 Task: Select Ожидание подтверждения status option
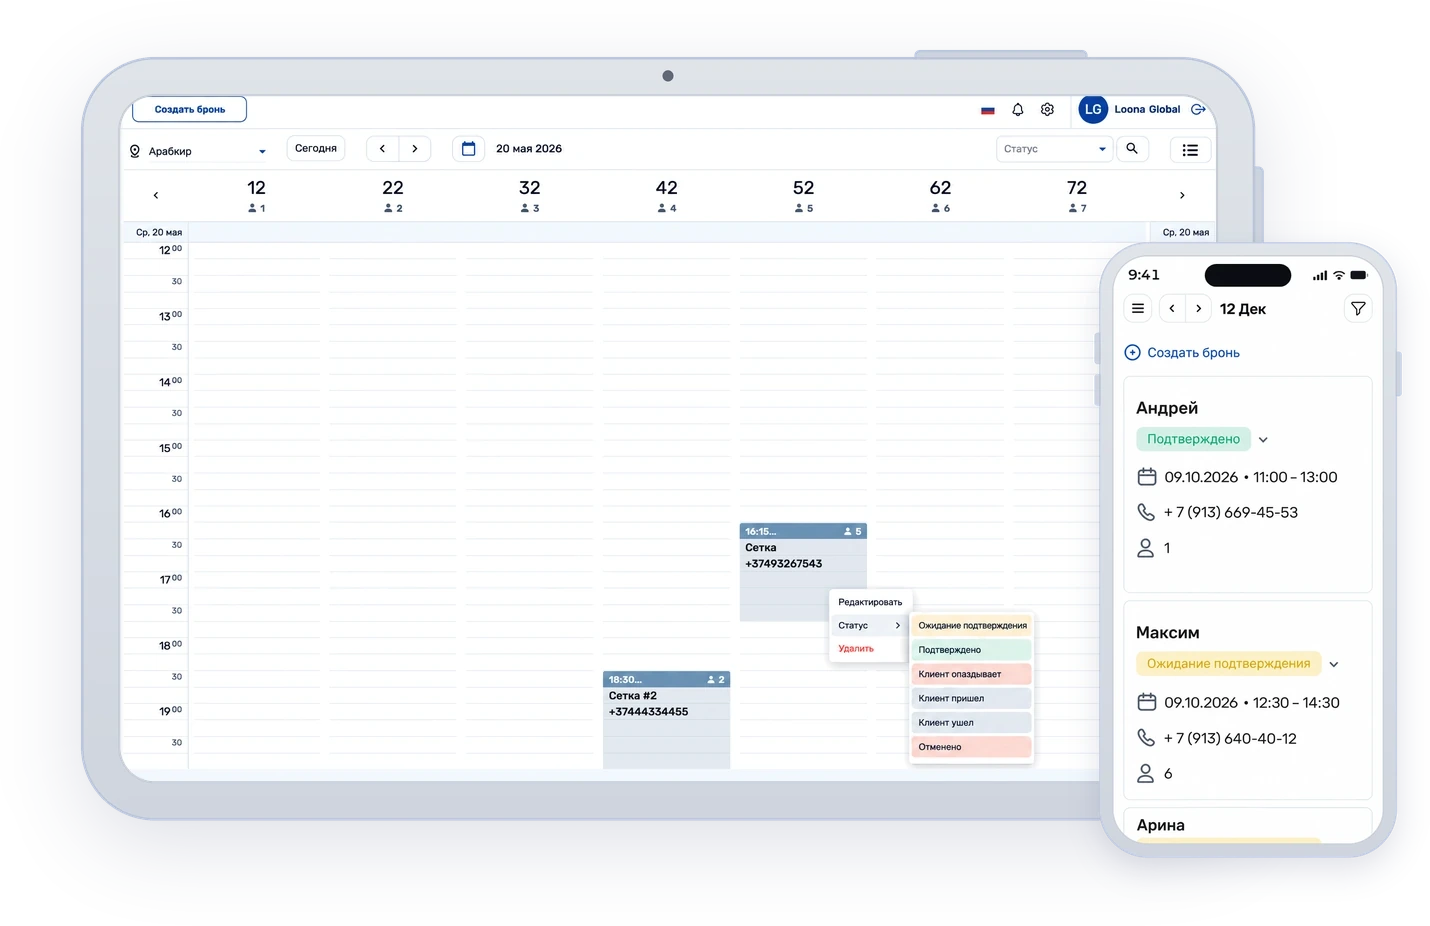point(971,625)
